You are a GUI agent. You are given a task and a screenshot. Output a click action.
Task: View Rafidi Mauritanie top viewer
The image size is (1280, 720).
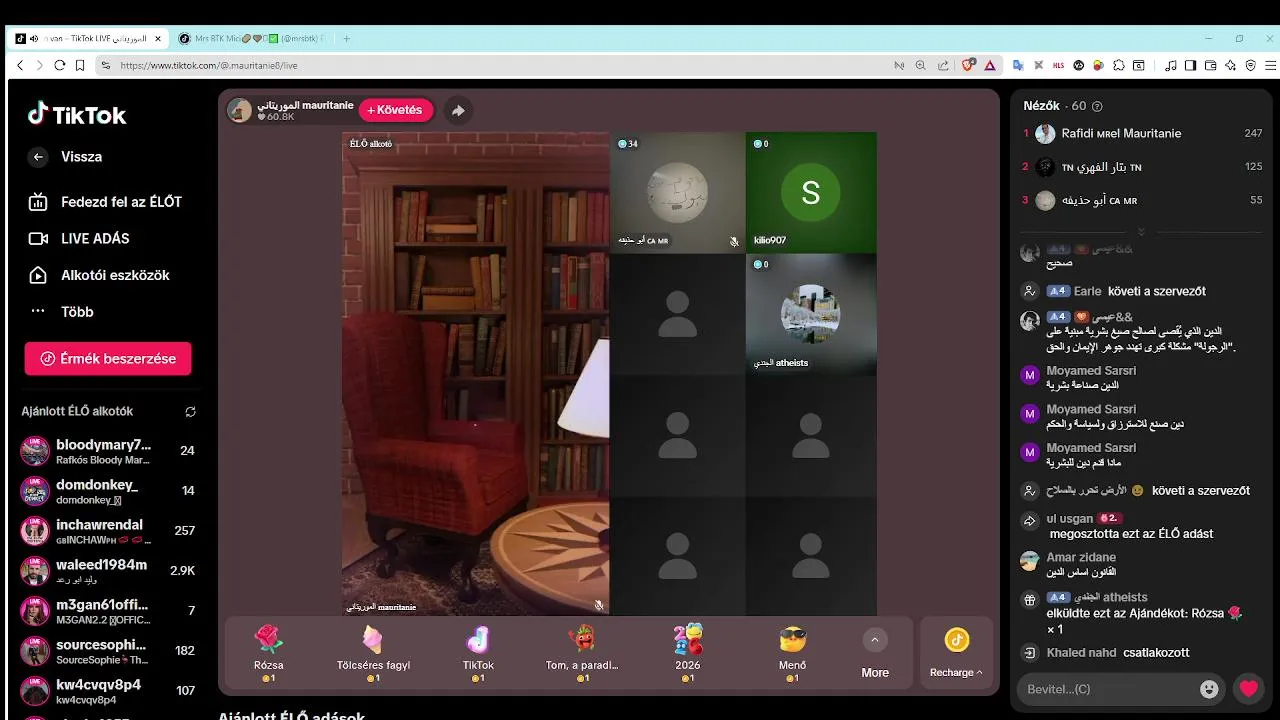click(1141, 134)
